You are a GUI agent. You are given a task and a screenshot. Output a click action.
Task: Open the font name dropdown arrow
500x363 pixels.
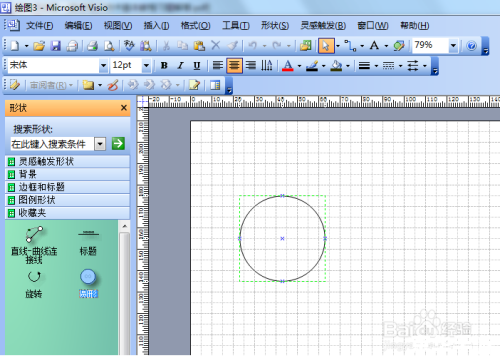click(103, 65)
